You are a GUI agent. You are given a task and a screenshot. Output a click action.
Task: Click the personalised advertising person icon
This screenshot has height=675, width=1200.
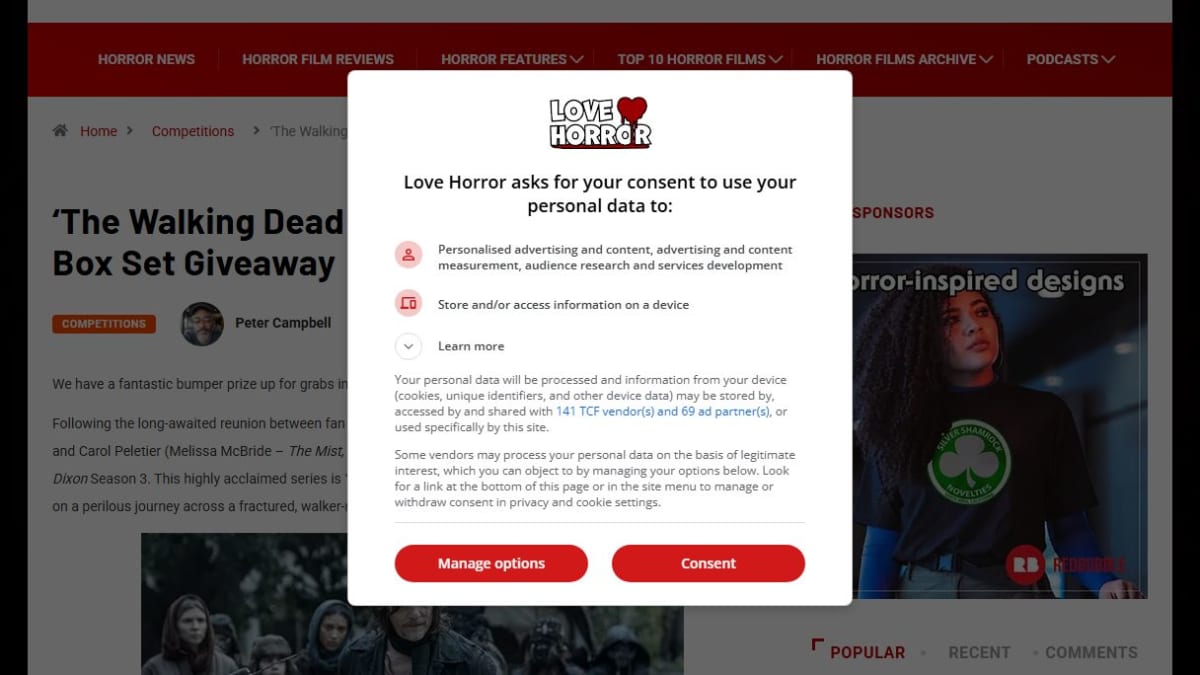click(x=408, y=255)
